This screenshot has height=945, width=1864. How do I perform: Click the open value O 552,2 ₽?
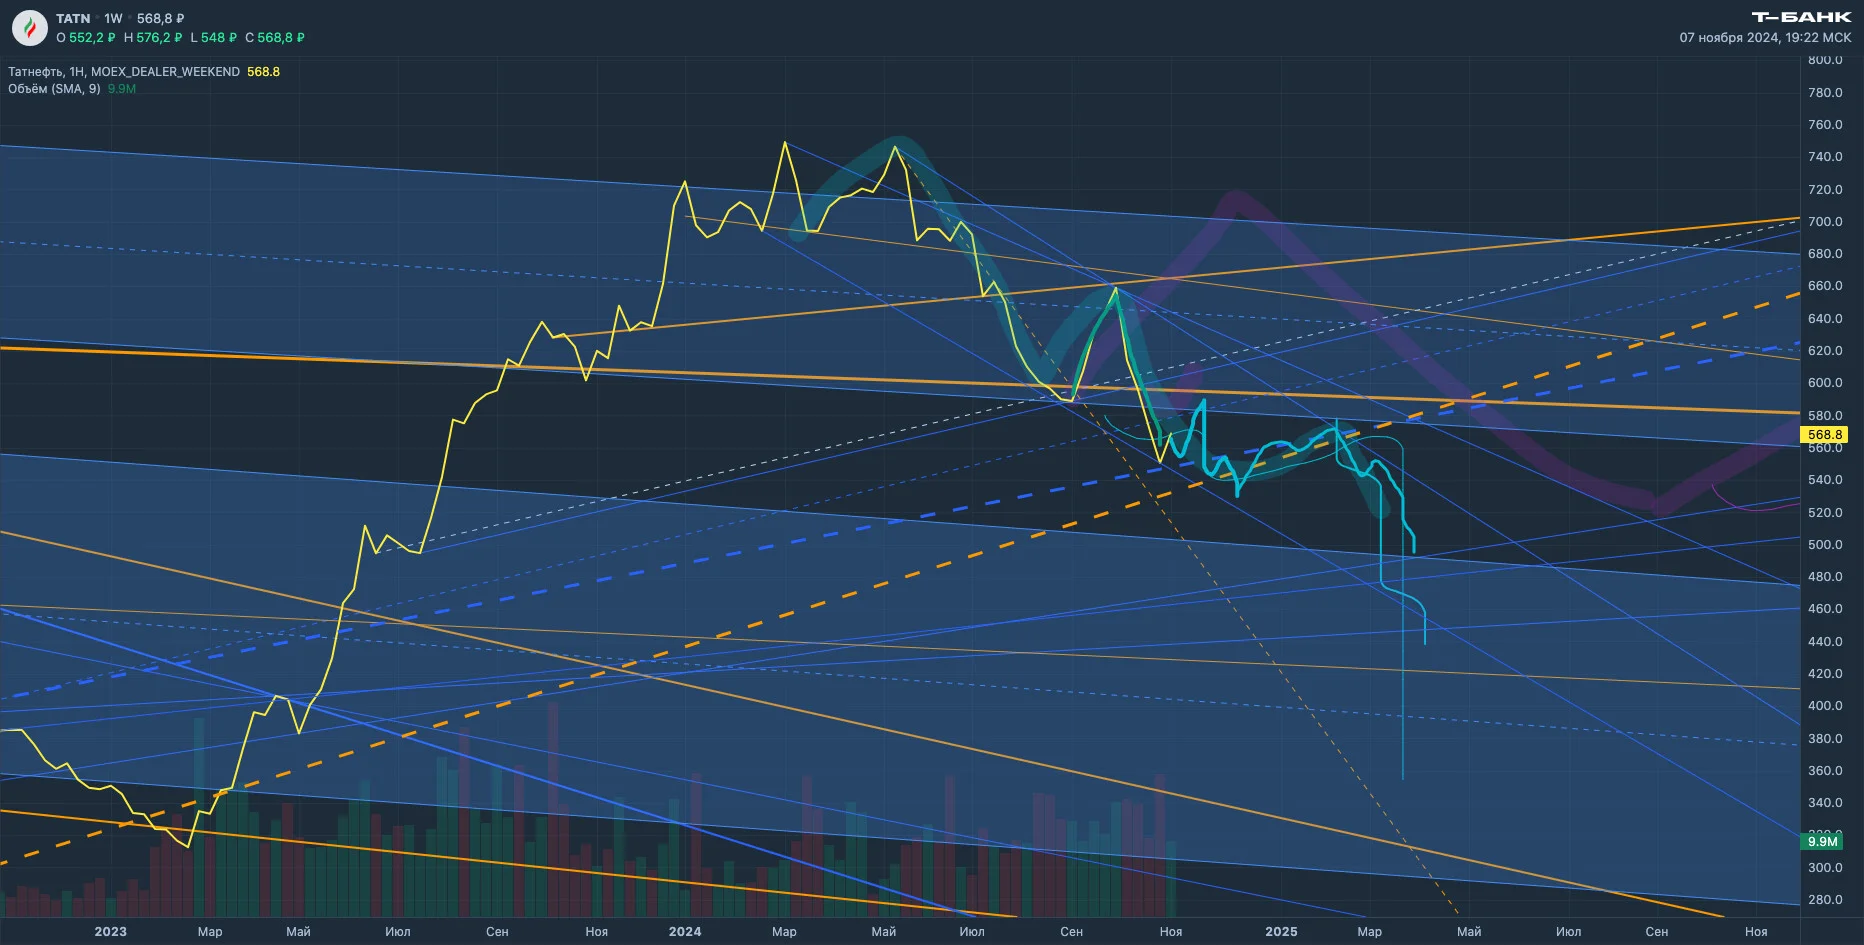click(86, 38)
